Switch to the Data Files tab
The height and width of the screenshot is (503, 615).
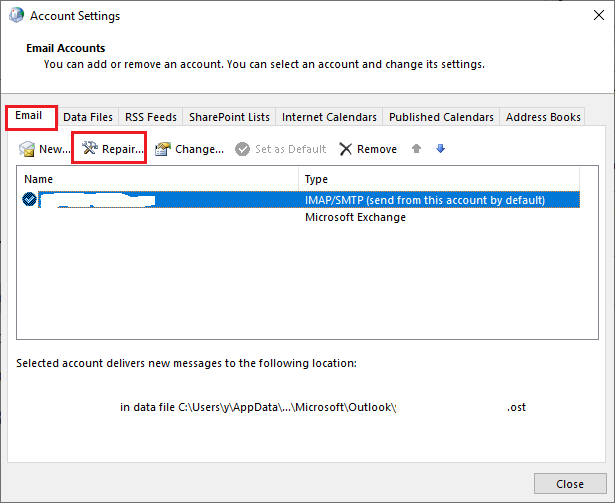tap(88, 117)
